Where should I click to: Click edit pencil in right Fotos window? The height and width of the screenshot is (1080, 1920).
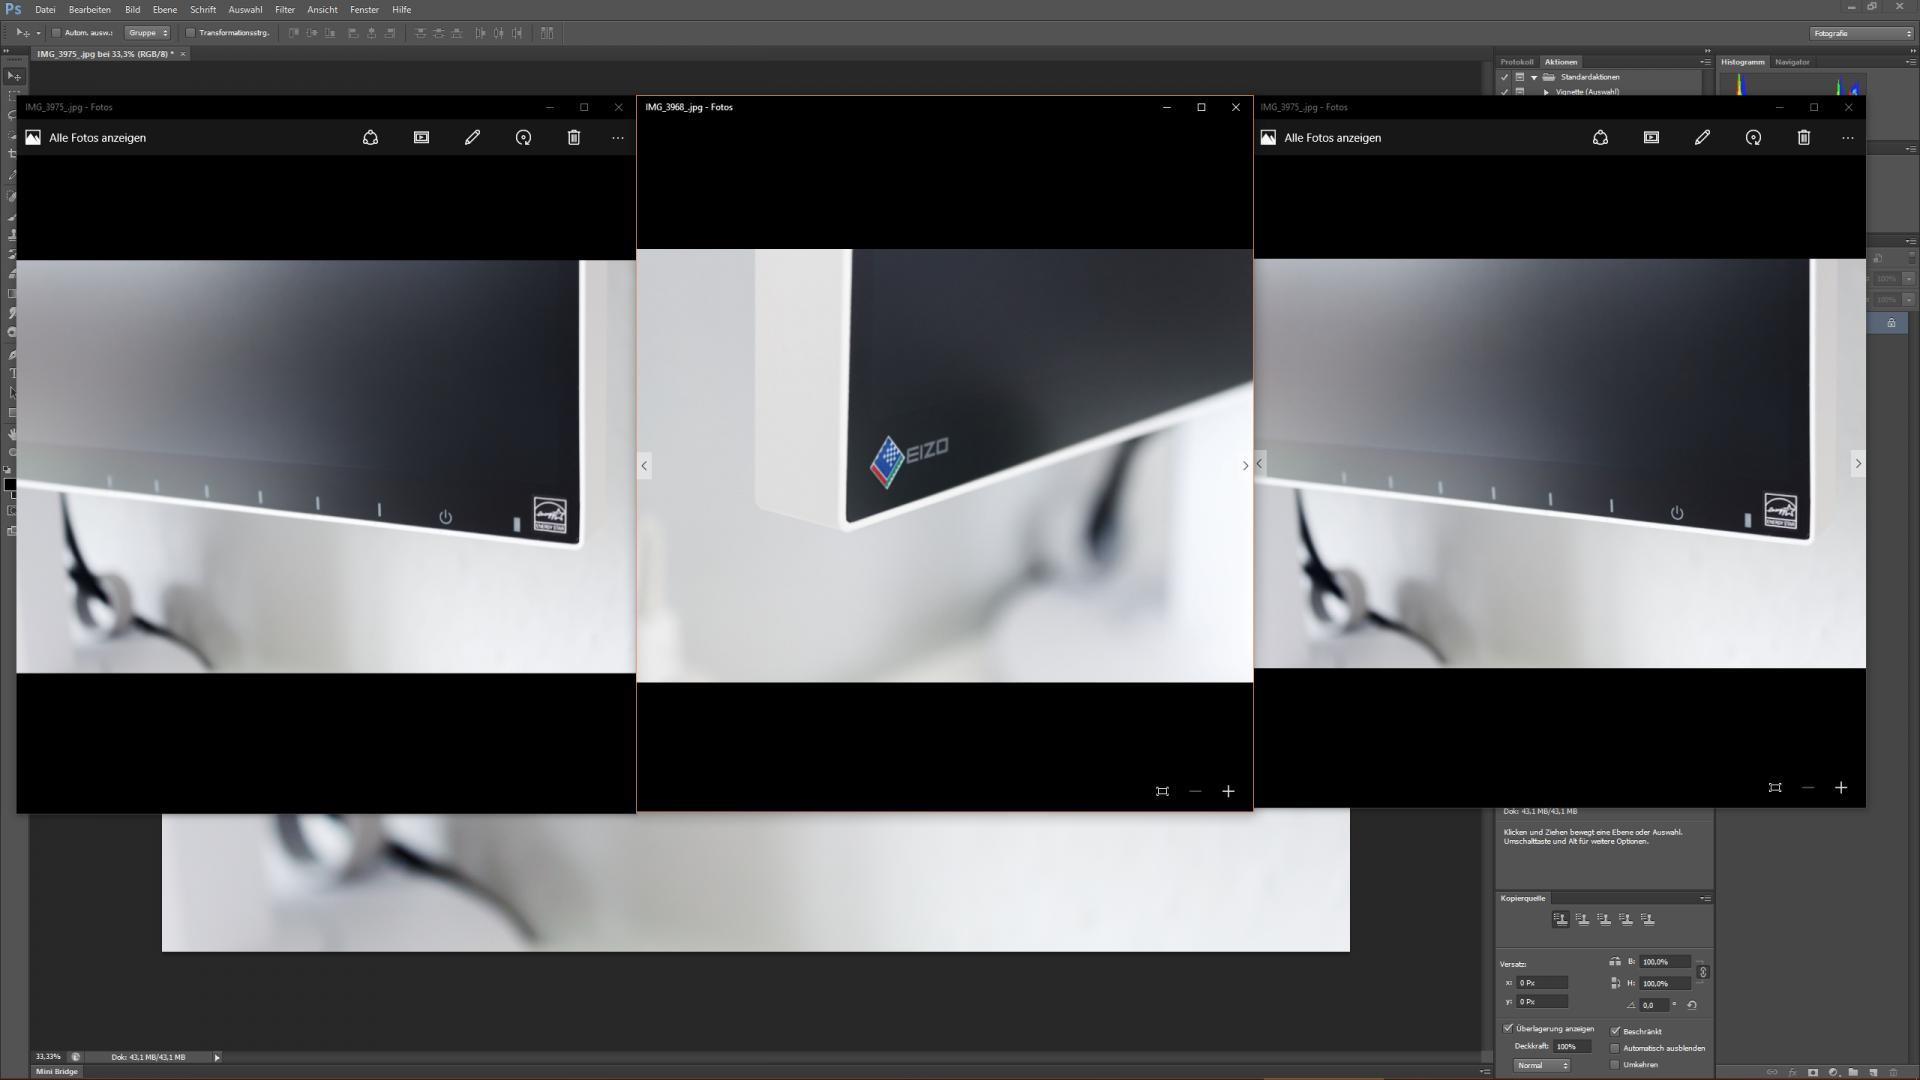(x=1702, y=138)
